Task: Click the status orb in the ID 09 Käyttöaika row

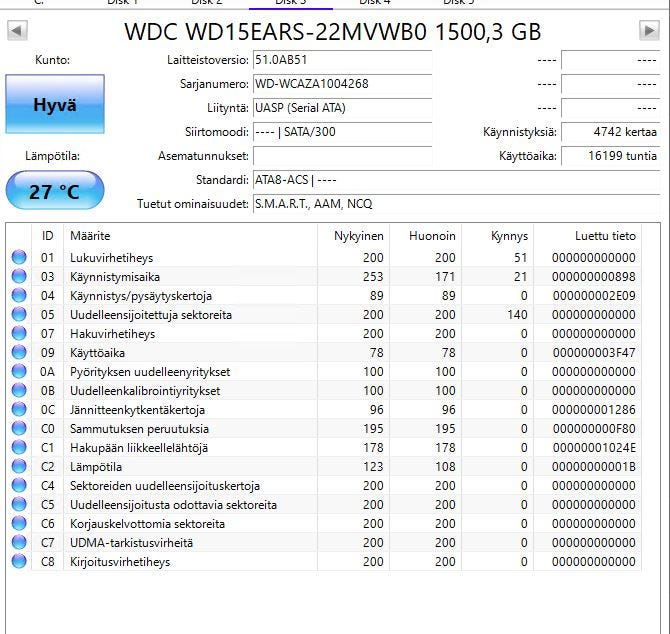Action: [x=19, y=352]
